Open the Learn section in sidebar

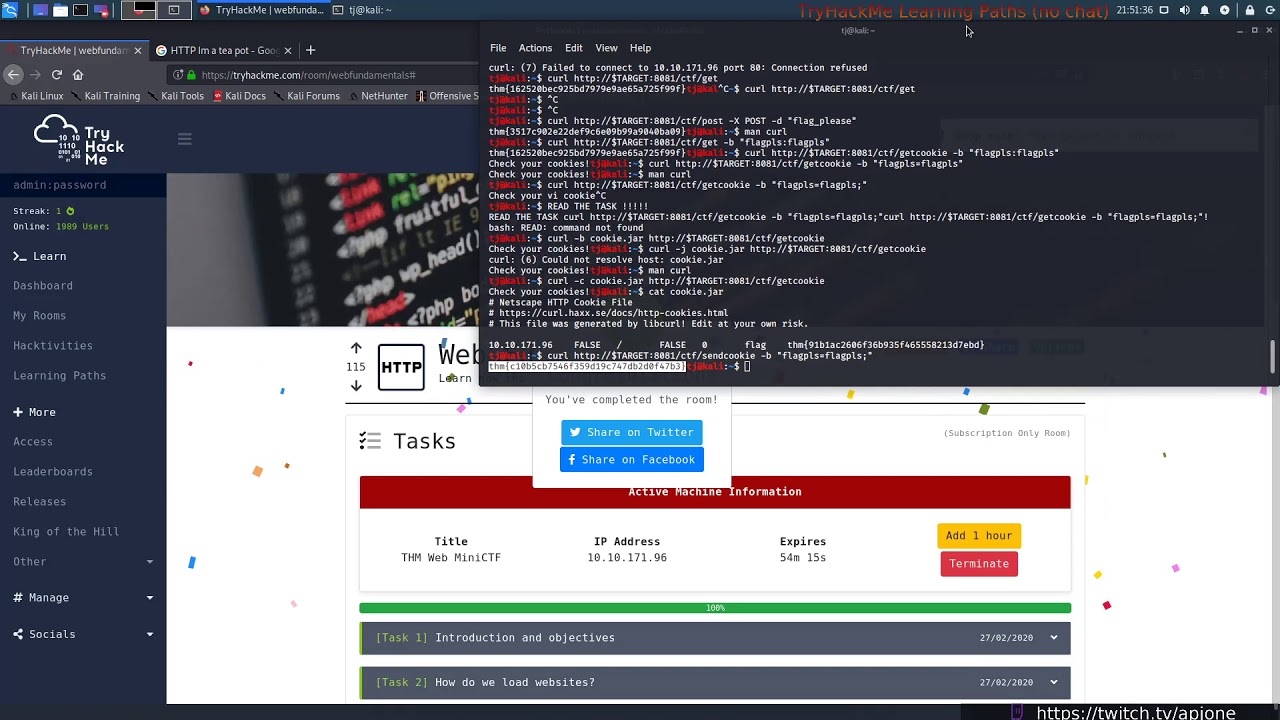click(x=41, y=256)
